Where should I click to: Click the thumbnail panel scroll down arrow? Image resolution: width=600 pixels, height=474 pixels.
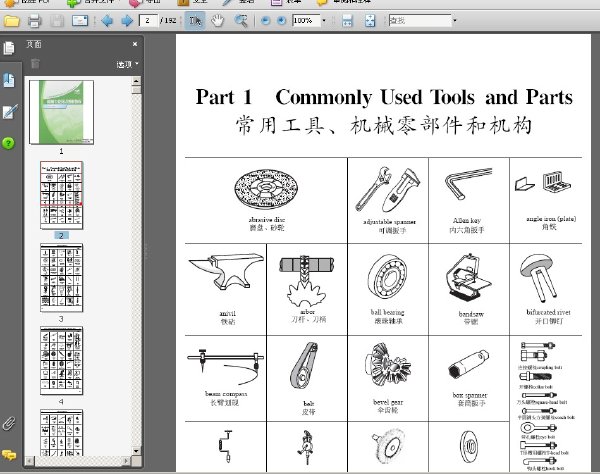tap(136, 451)
